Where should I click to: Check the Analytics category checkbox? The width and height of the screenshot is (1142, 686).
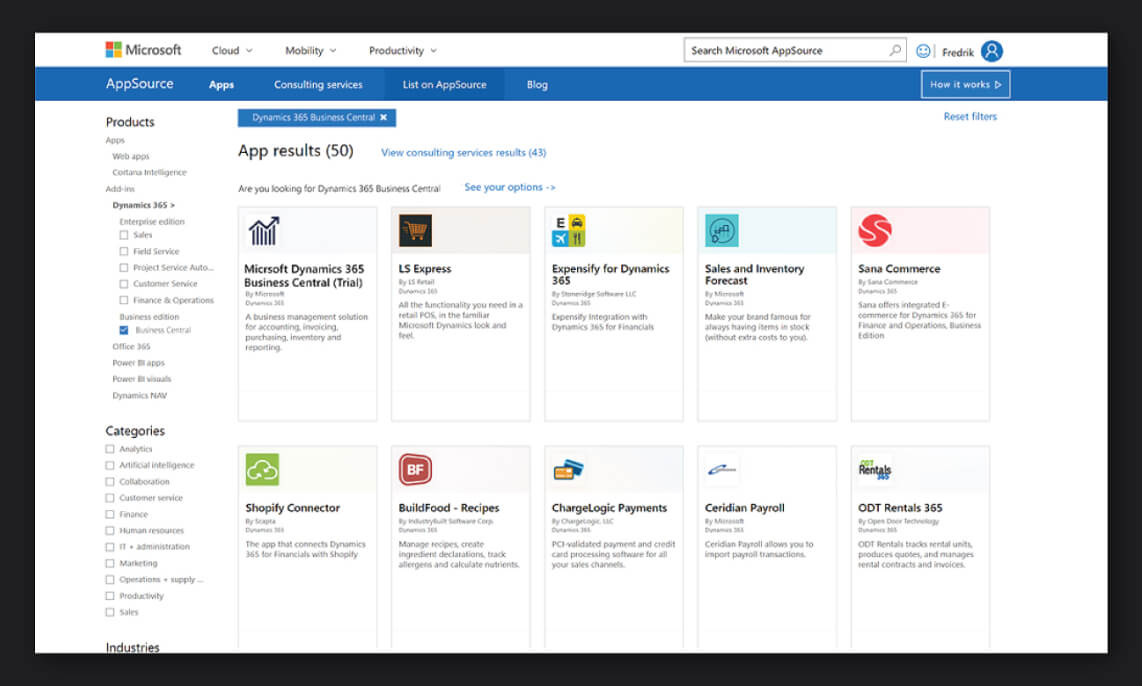[110, 449]
